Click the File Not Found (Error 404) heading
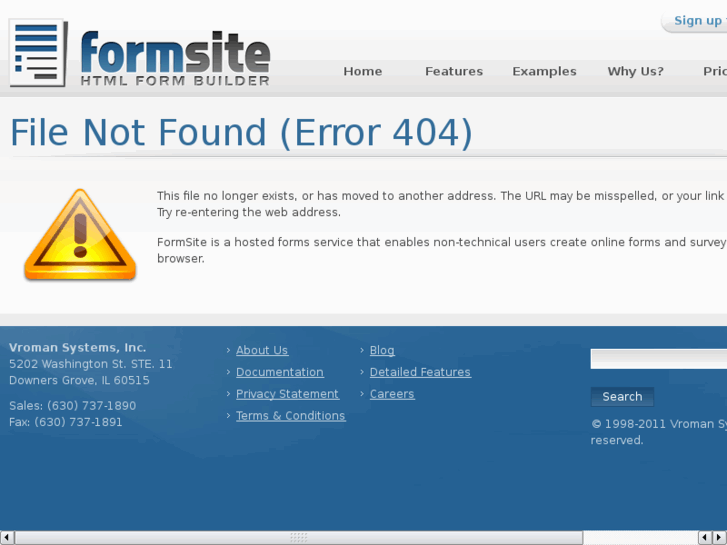727x545 pixels. (241, 133)
